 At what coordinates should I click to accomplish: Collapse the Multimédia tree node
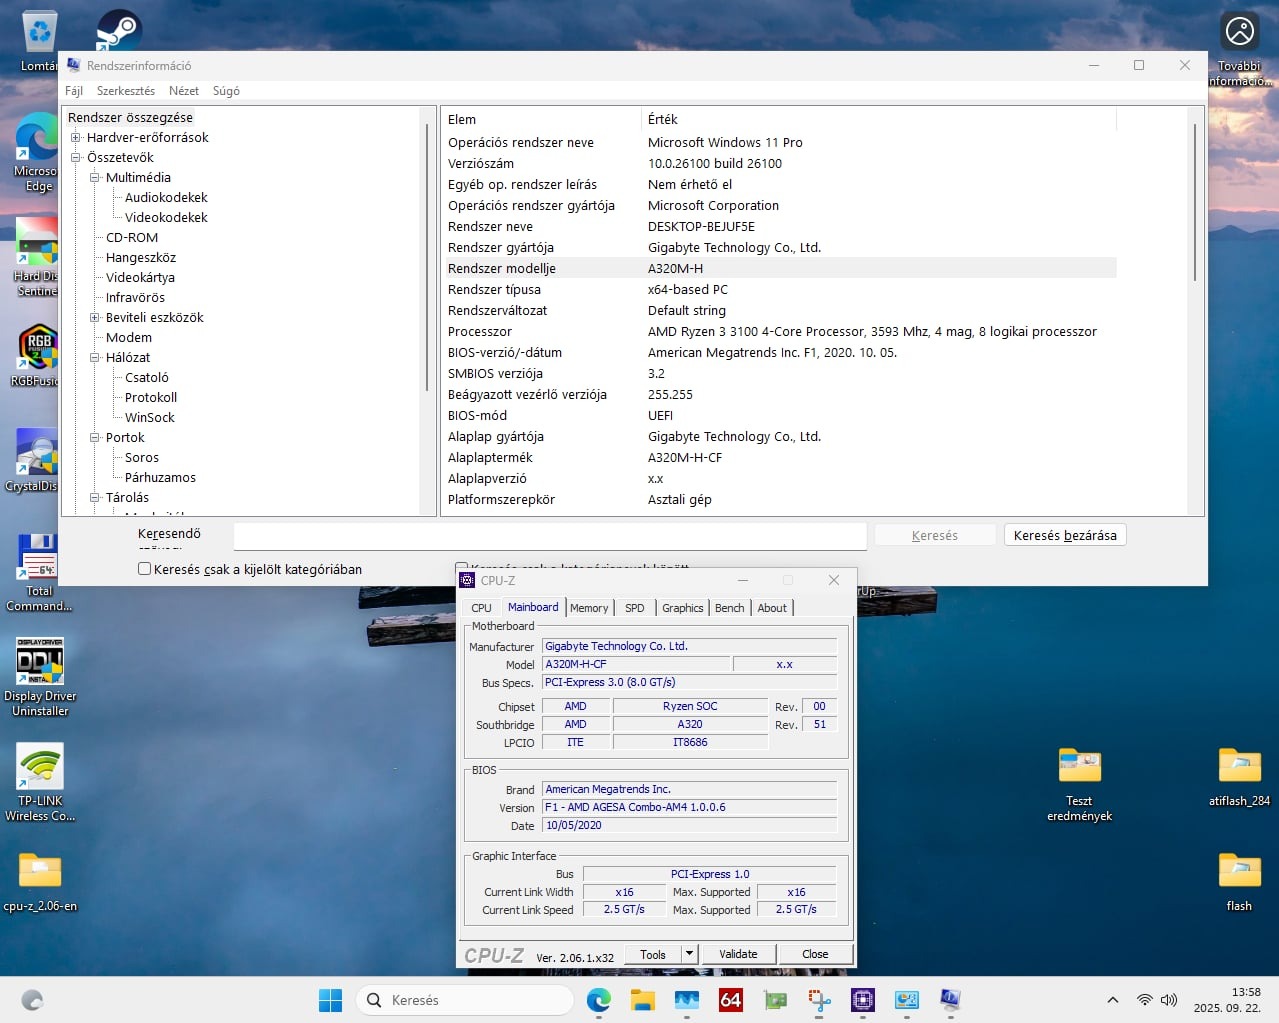[x=94, y=178]
